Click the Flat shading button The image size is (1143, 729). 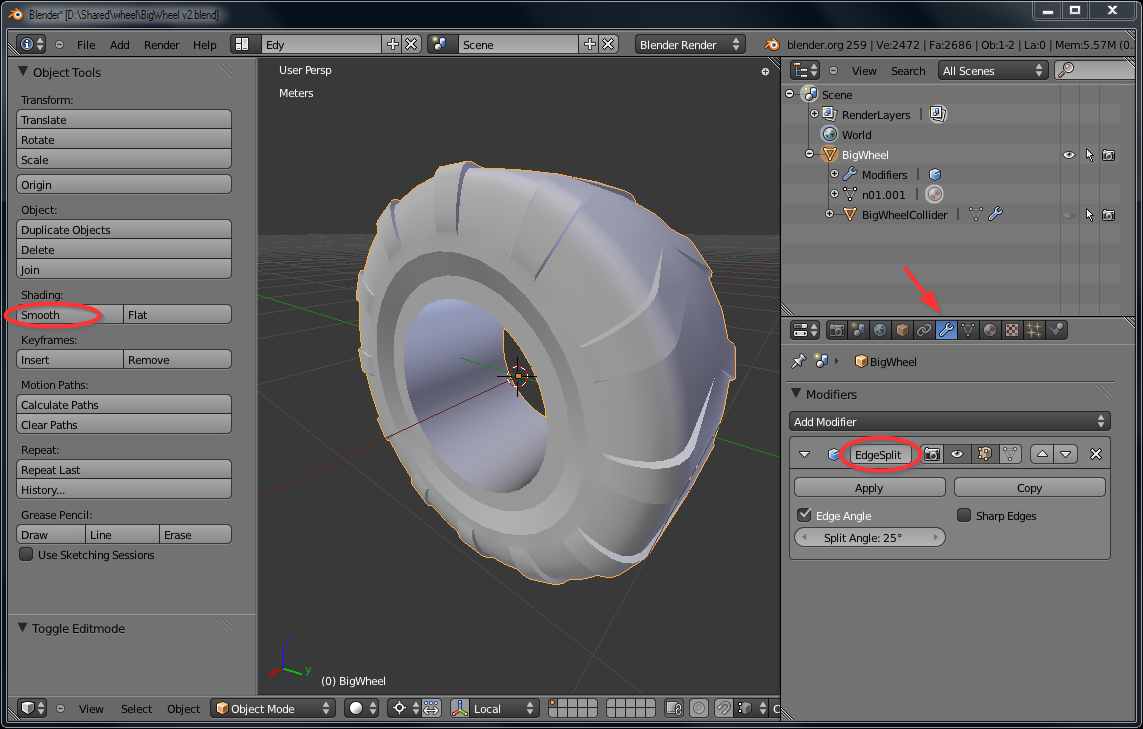[177, 315]
